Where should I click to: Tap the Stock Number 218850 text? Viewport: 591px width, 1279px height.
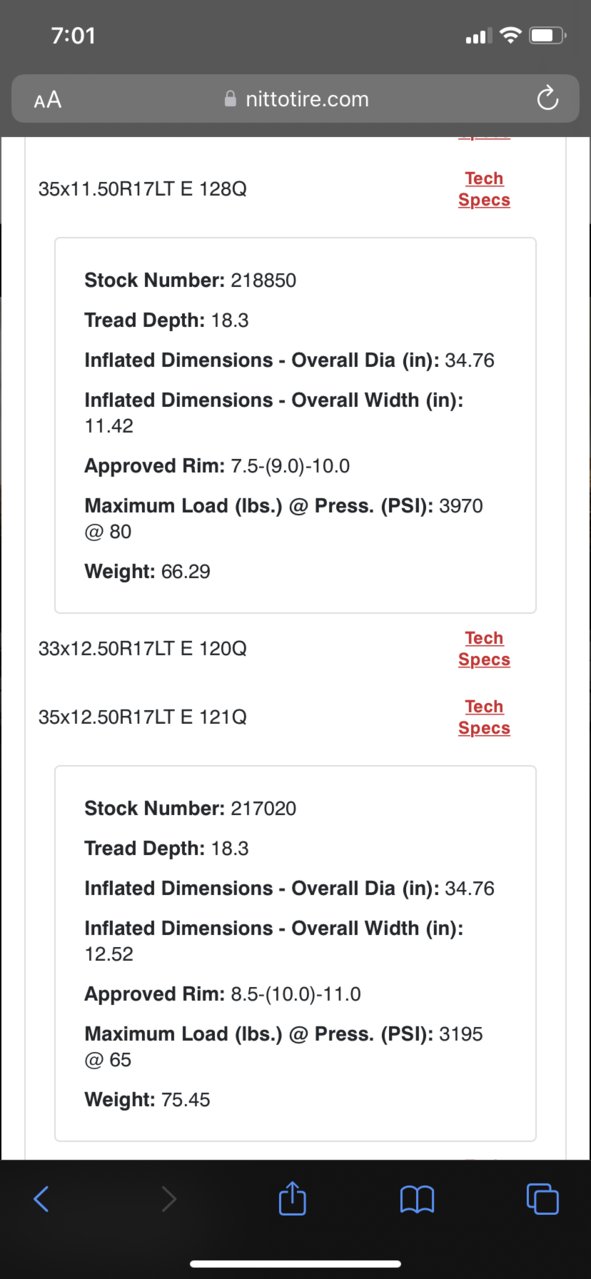tap(190, 280)
